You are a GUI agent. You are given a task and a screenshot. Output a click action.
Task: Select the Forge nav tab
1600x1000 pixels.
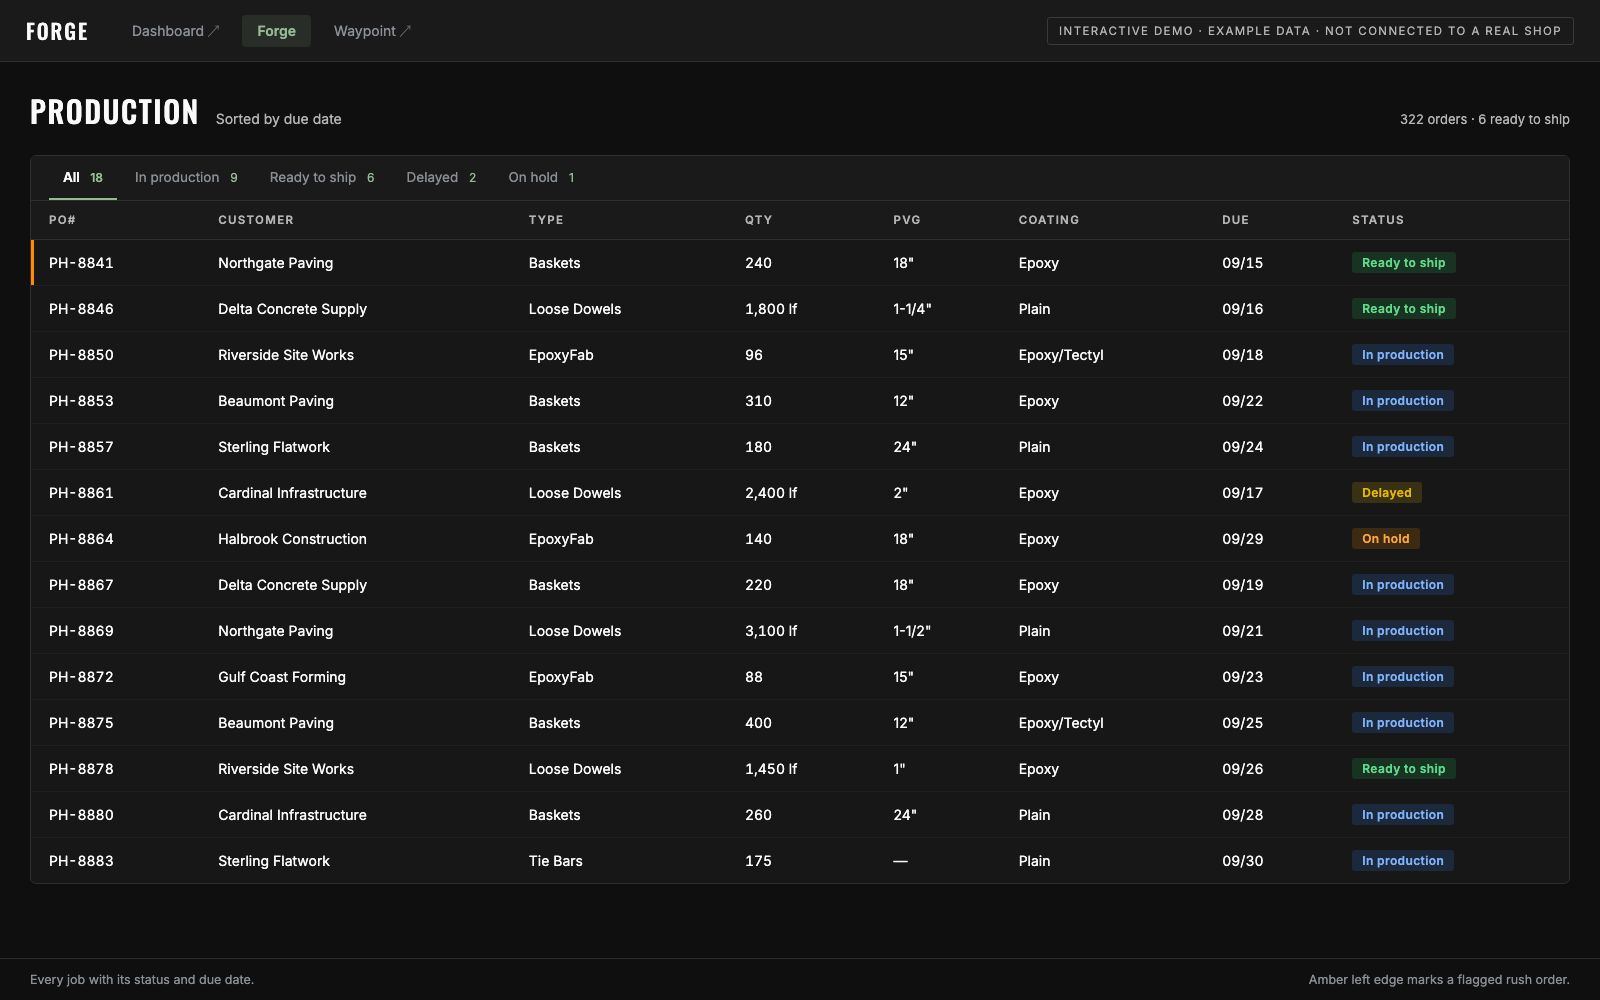tap(276, 31)
